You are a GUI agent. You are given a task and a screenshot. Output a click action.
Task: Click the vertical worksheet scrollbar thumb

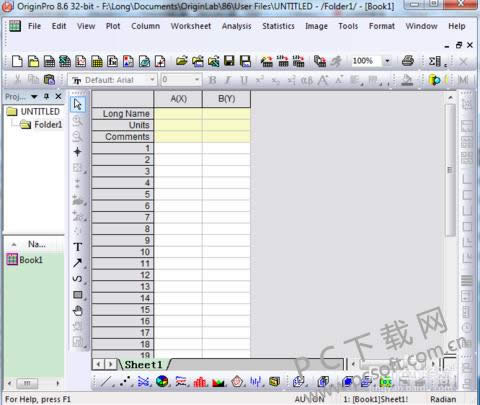tap(450, 170)
